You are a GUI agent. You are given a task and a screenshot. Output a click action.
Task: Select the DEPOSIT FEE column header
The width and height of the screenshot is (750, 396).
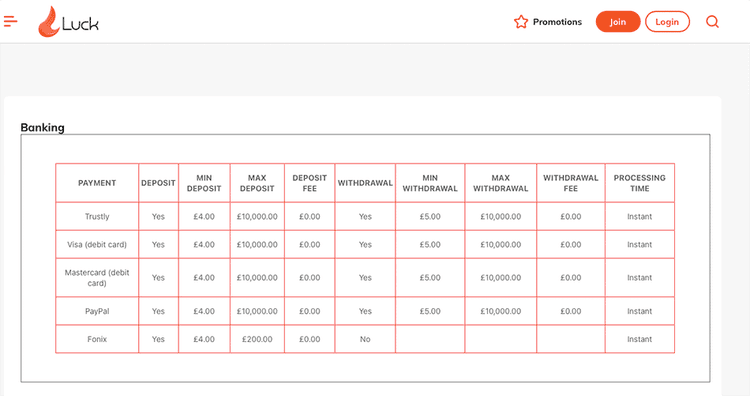(309, 183)
